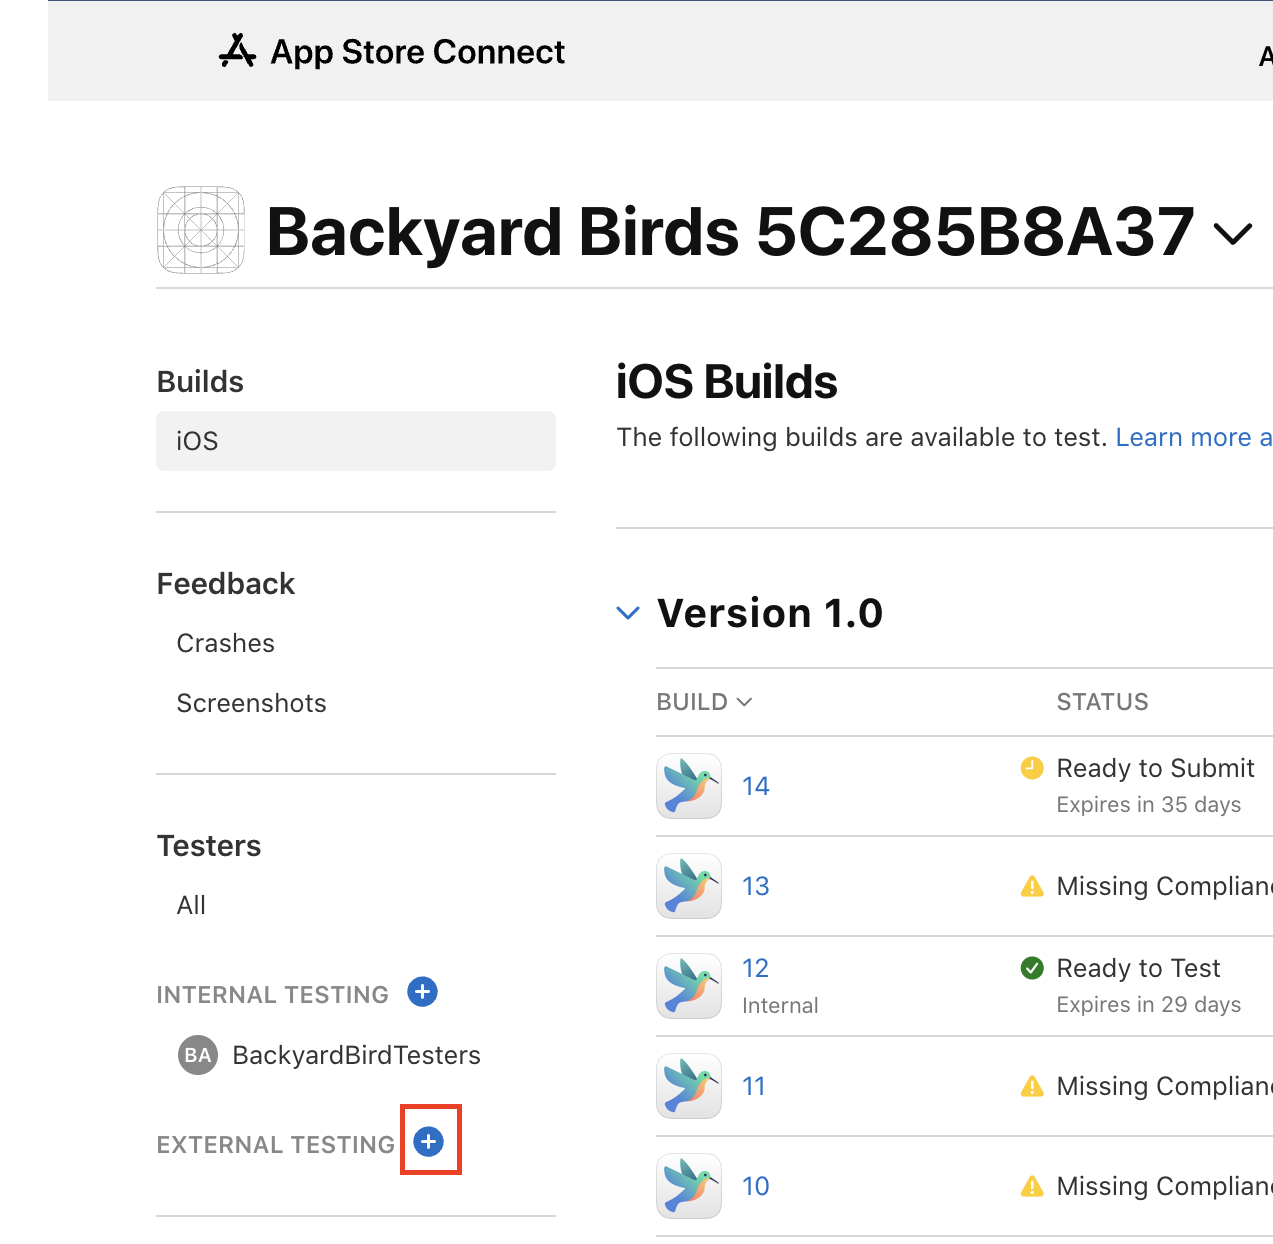The width and height of the screenshot is (1273, 1244).
Task: Click the BA group avatar
Action: pyautogui.click(x=198, y=1055)
